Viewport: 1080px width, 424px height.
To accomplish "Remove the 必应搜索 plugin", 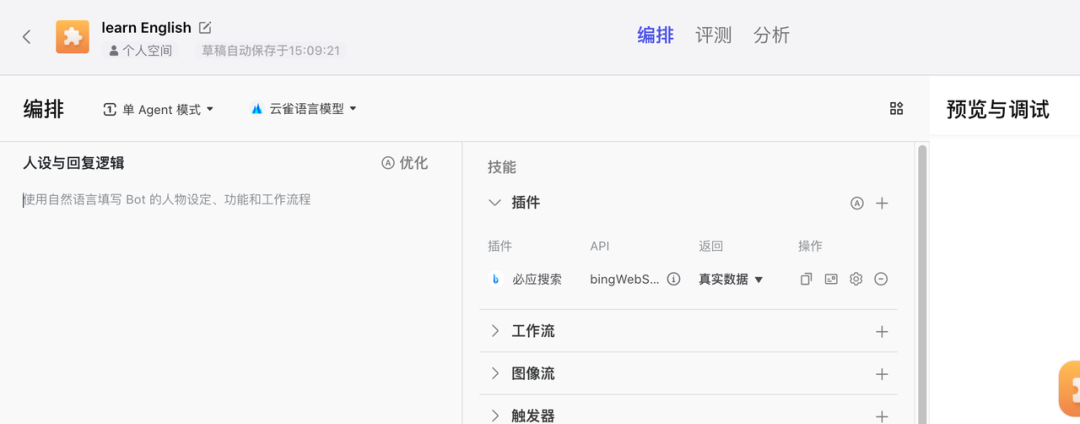I will pos(880,279).
